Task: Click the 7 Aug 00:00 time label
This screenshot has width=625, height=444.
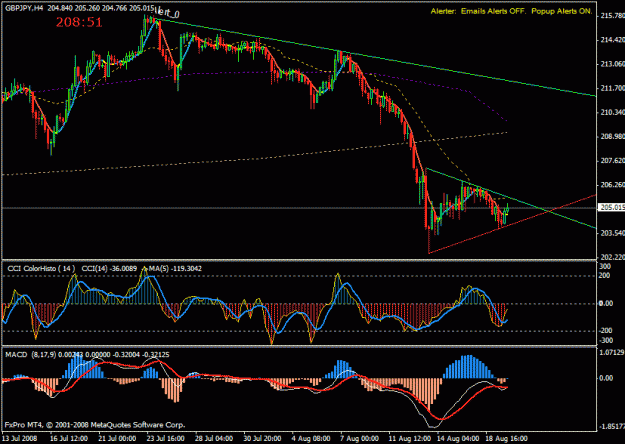Action: pyautogui.click(x=359, y=438)
